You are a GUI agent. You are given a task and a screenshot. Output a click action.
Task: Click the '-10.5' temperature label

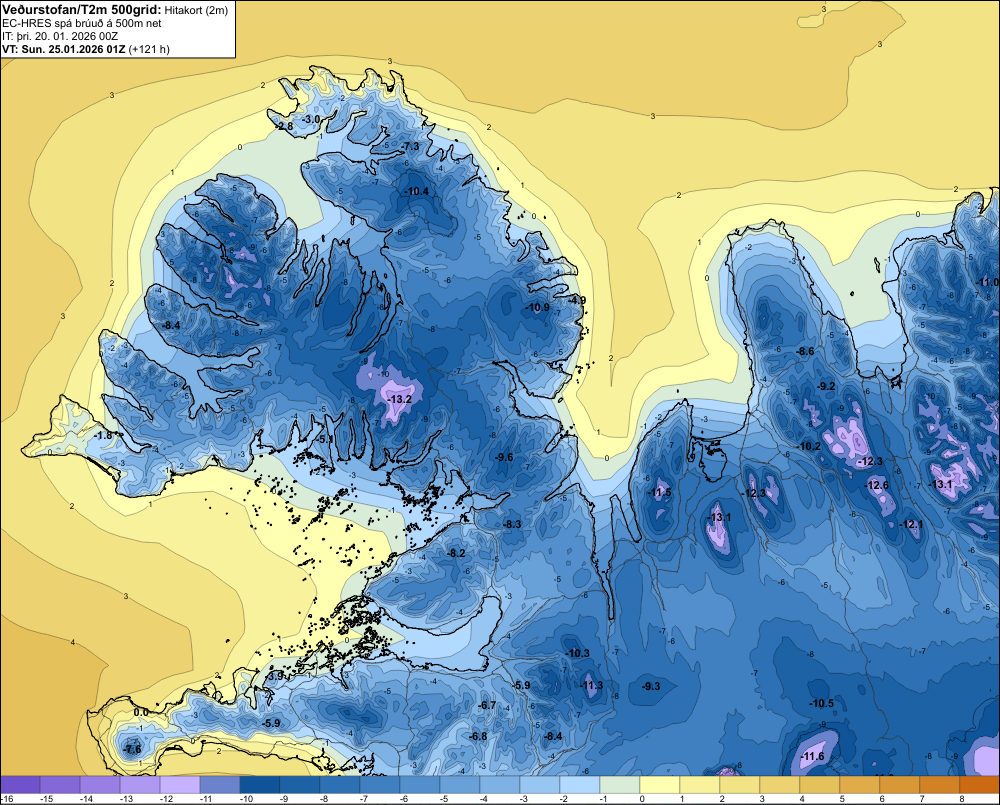click(x=821, y=704)
